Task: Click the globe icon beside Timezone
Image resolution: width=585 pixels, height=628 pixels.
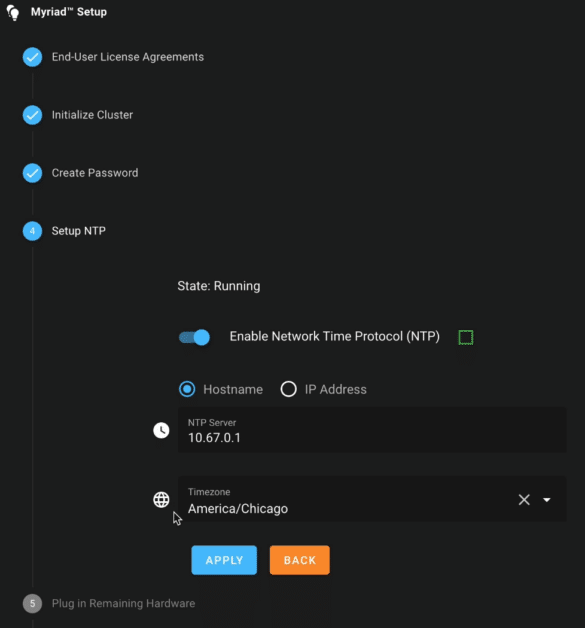Action: (161, 499)
